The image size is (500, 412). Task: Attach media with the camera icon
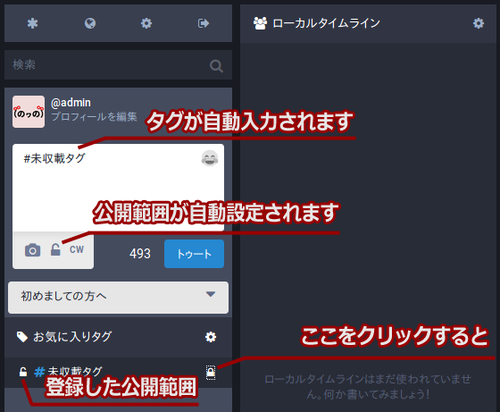(x=33, y=250)
